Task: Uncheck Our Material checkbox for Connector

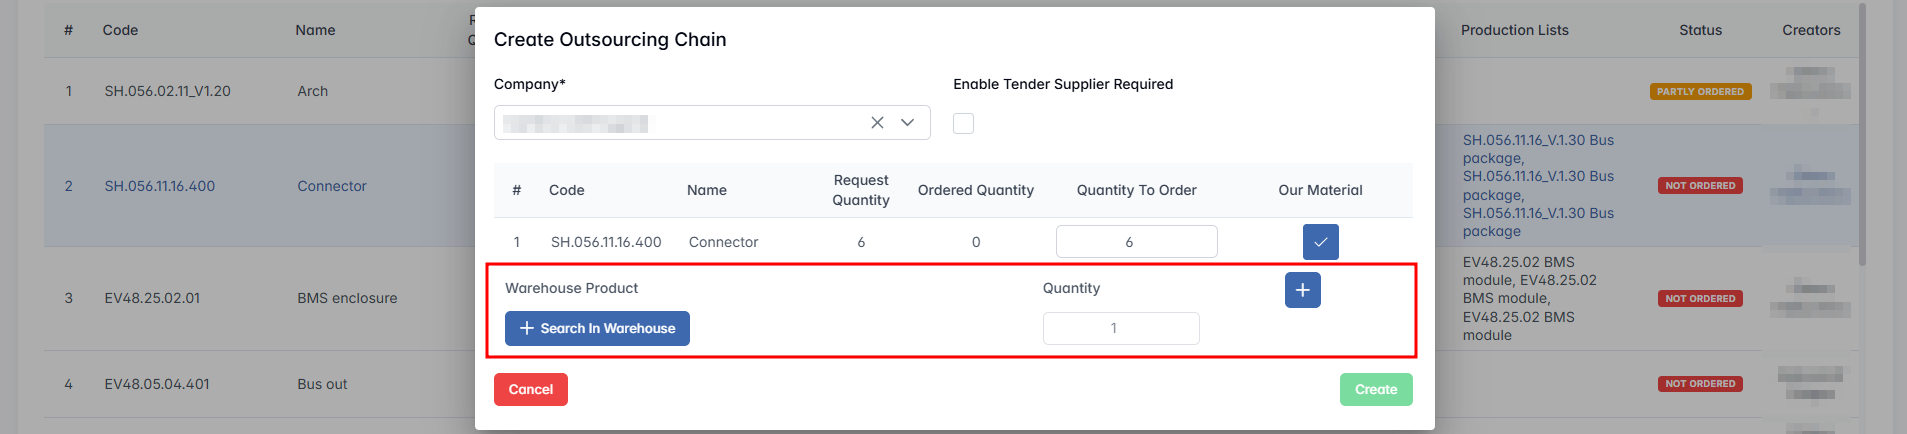Action: (x=1320, y=242)
